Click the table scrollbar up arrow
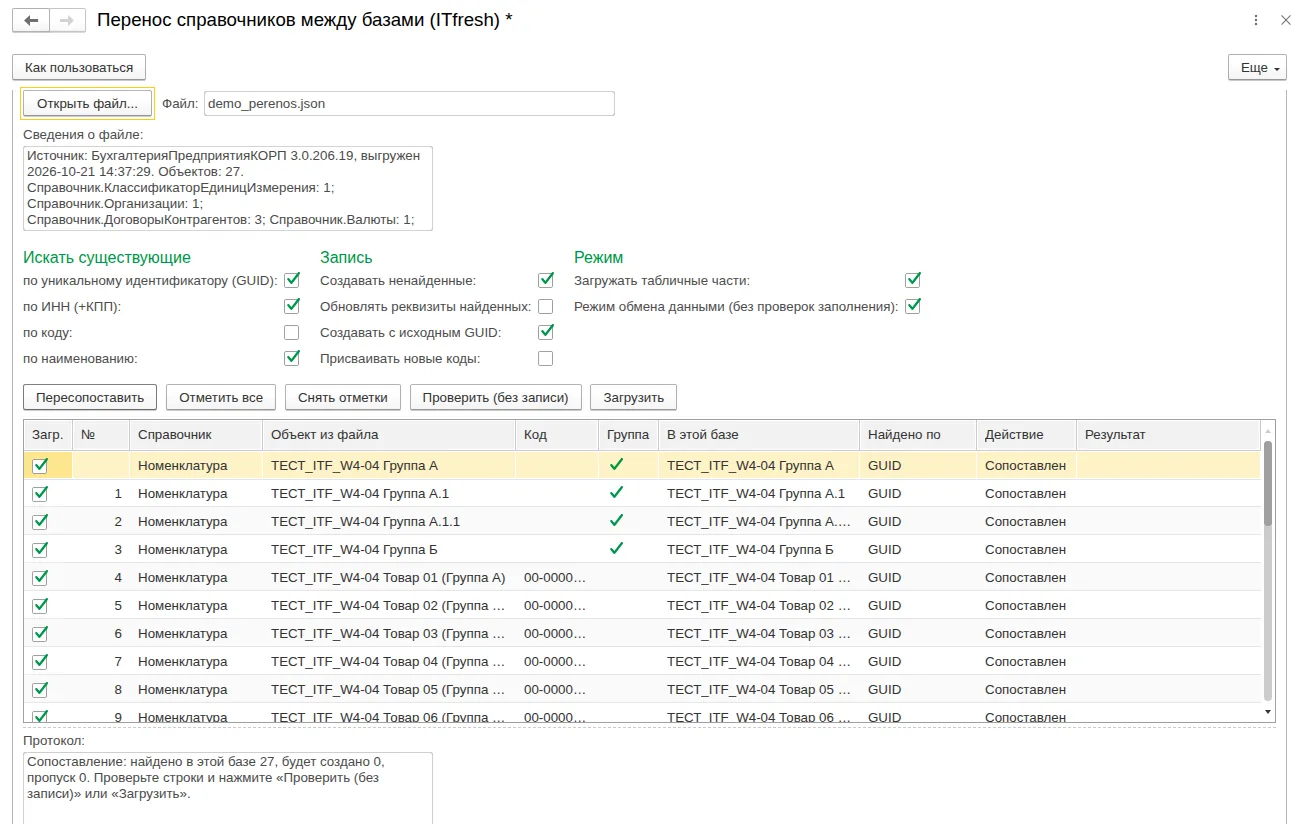Screen dimensions: 1307x836 1268,429
